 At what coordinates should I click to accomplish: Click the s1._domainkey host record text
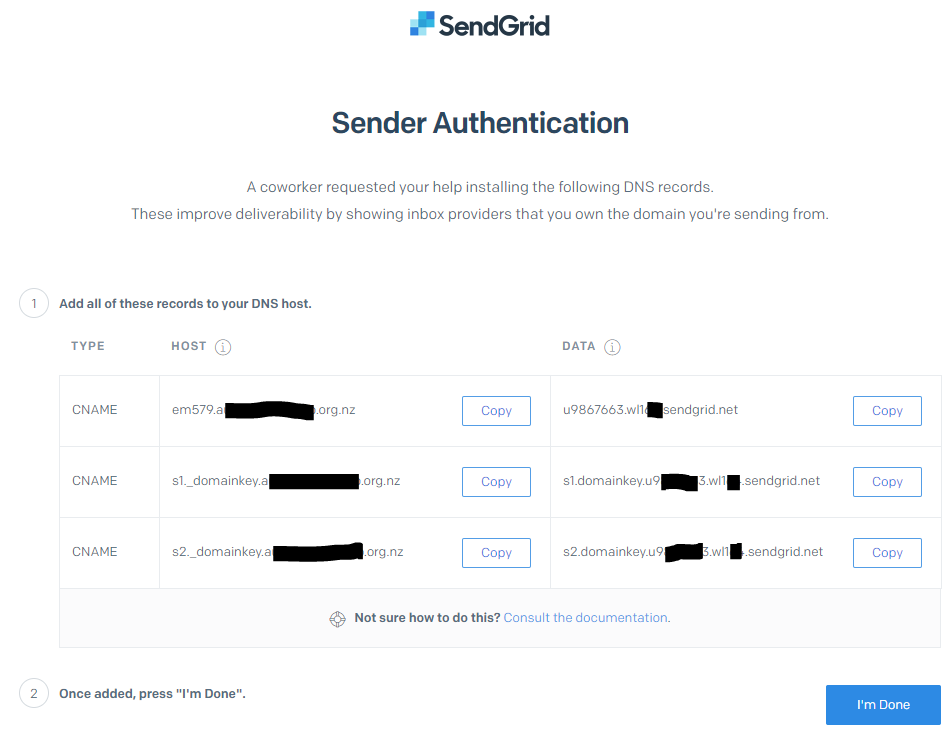(285, 481)
